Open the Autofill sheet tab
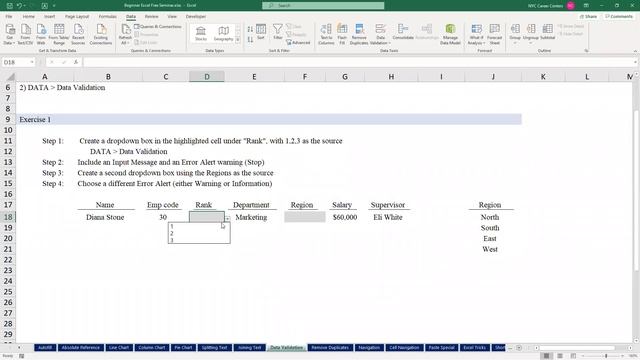This screenshot has height=360, width=640. click(x=45, y=348)
